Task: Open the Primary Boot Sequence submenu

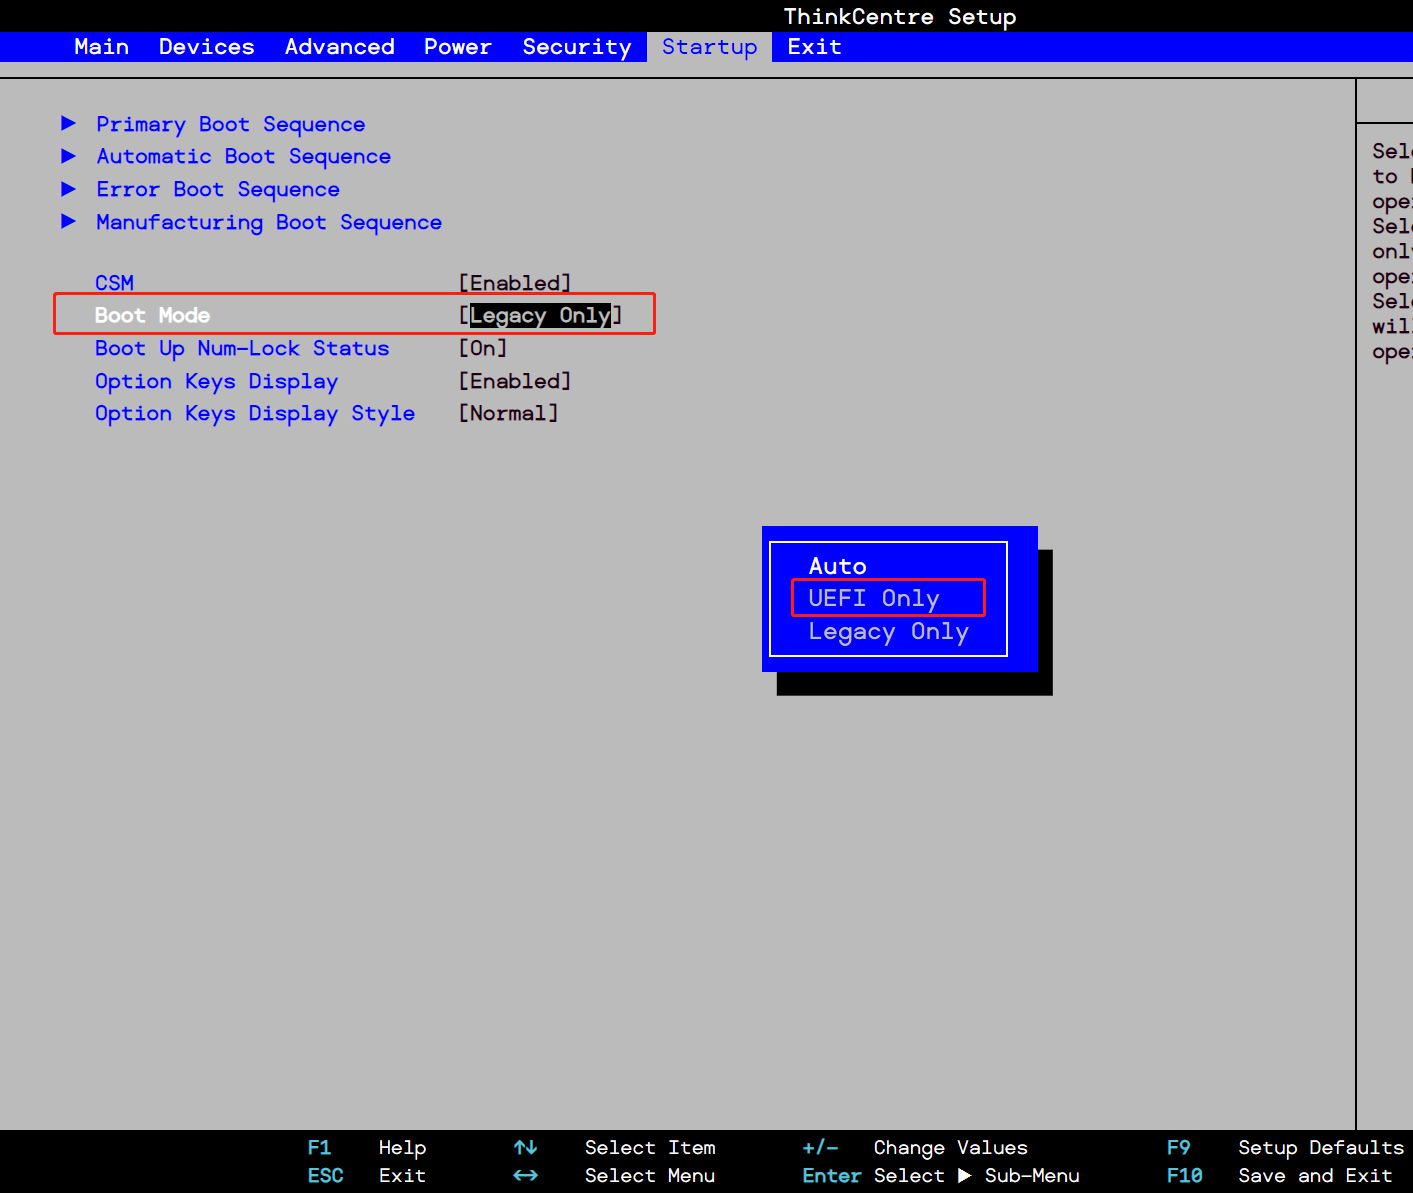Action: point(230,124)
